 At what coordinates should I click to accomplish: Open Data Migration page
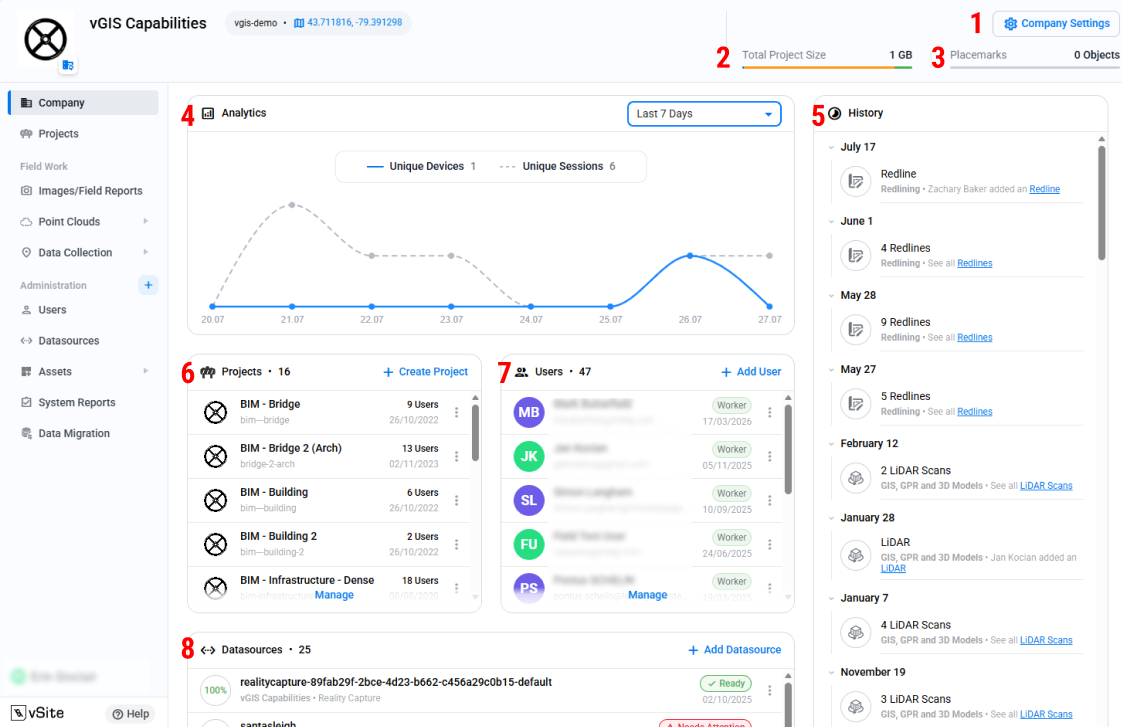74,433
